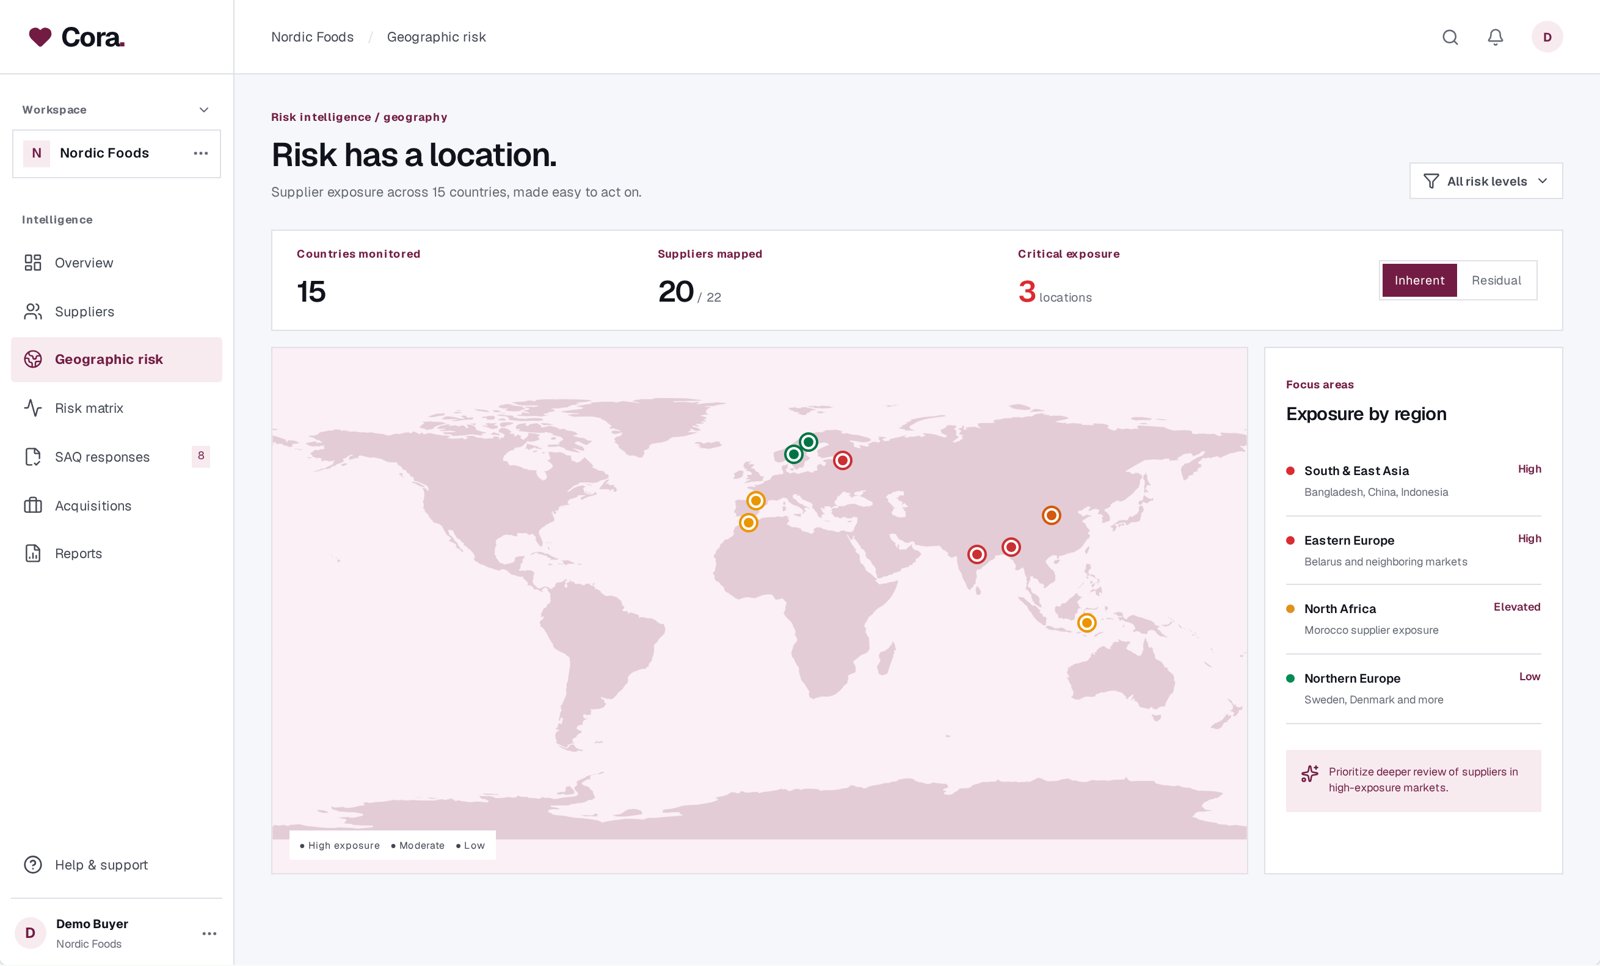Click the orange marker over Morocco
Viewport: 1600px width, 966px height.
[x=748, y=523]
